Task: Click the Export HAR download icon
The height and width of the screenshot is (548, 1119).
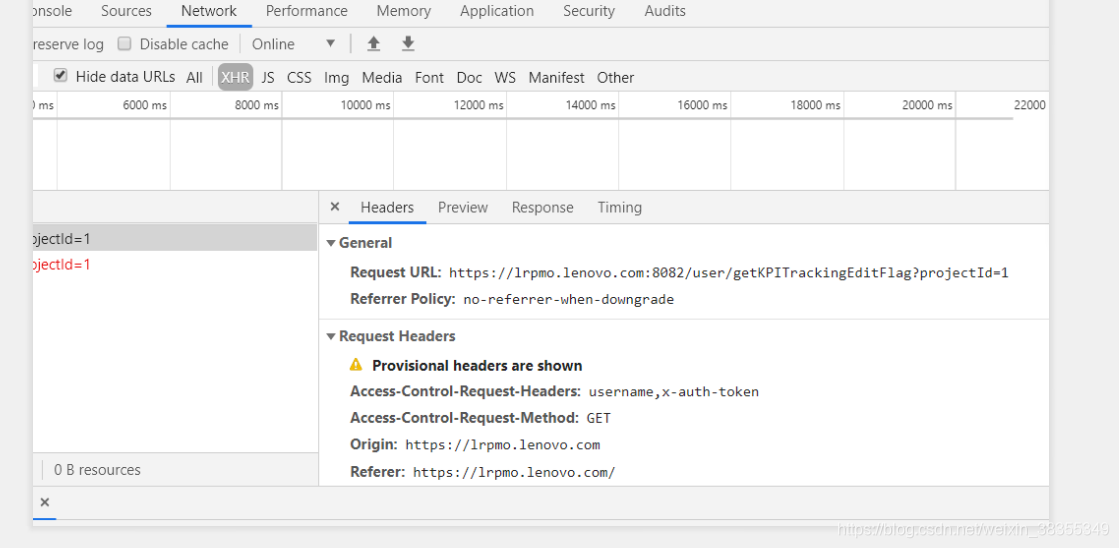Action: tap(407, 44)
